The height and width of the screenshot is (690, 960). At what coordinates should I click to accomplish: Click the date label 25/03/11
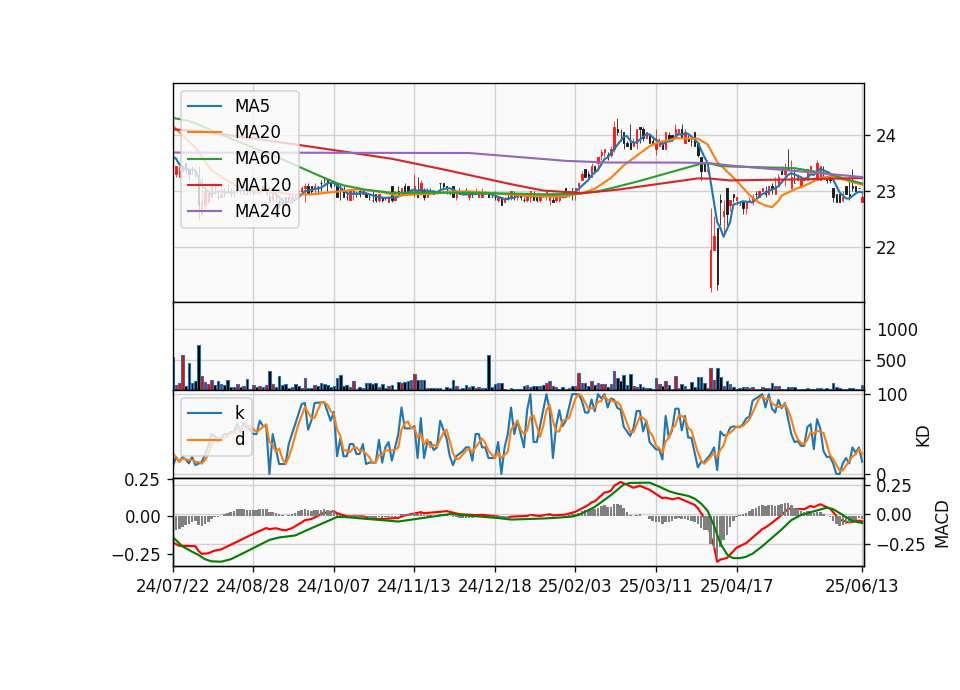pos(656,586)
